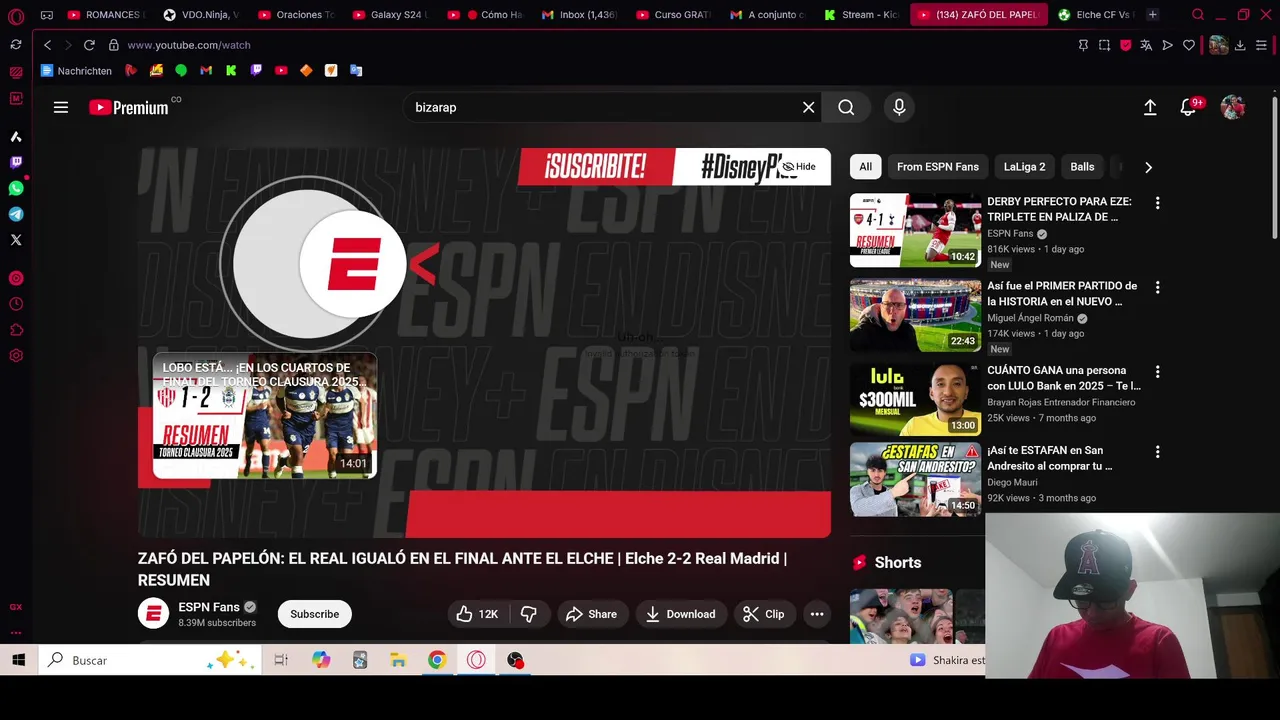Open the Easy Setup sliders icon
The image size is (1280, 720).
pos(1261,45)
